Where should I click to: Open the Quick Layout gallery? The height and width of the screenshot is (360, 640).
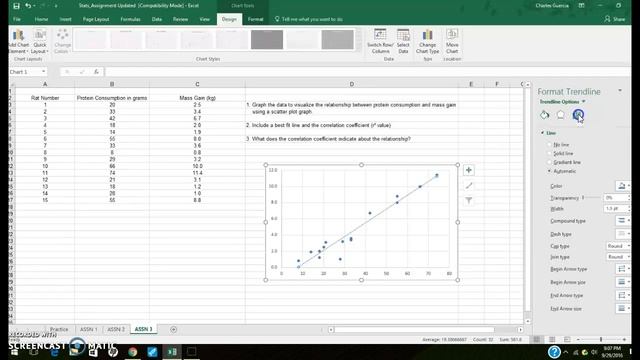tap(40, 41)
